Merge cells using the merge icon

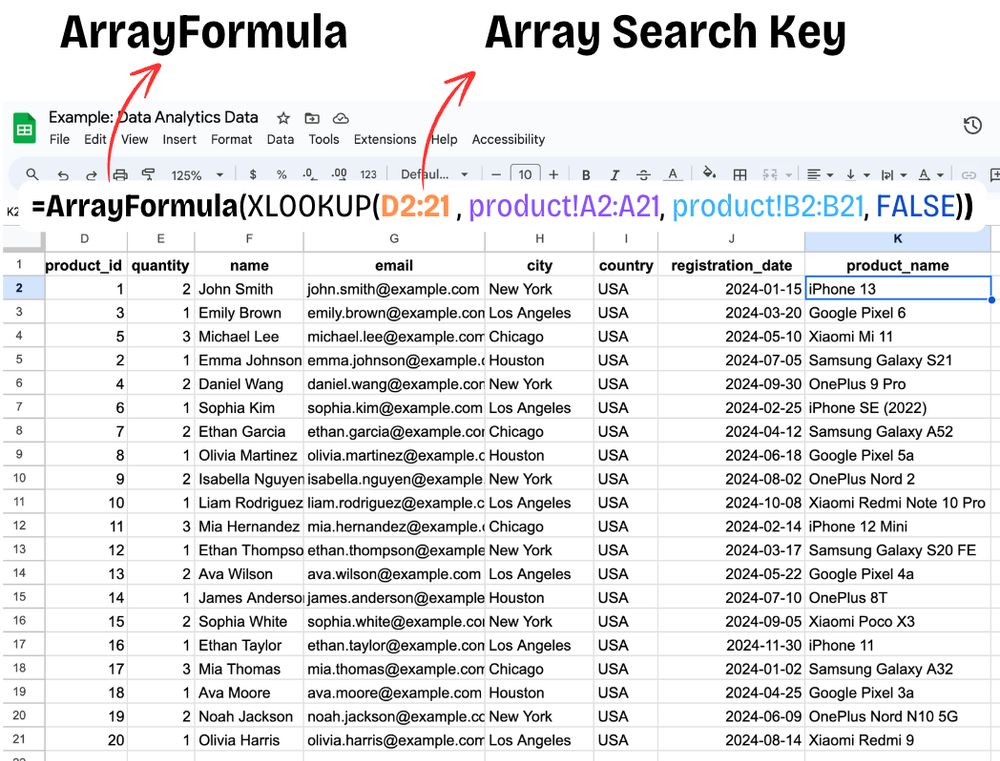(768, 173)
